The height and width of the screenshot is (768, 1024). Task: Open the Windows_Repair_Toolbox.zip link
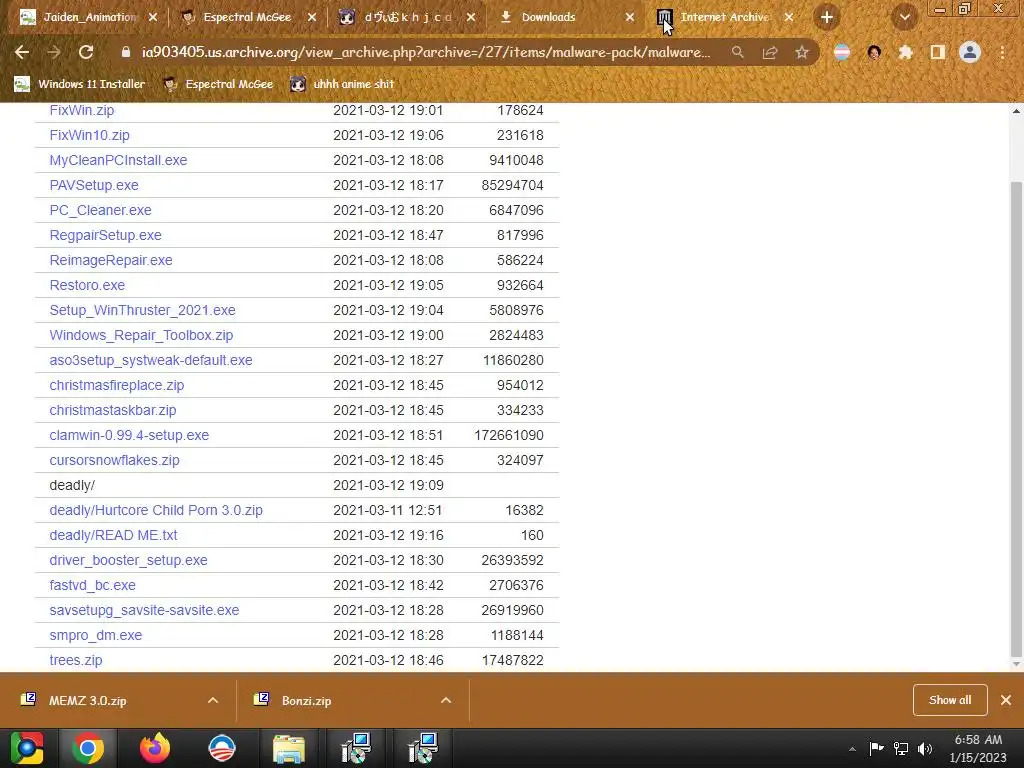click(x=141, y=335)
